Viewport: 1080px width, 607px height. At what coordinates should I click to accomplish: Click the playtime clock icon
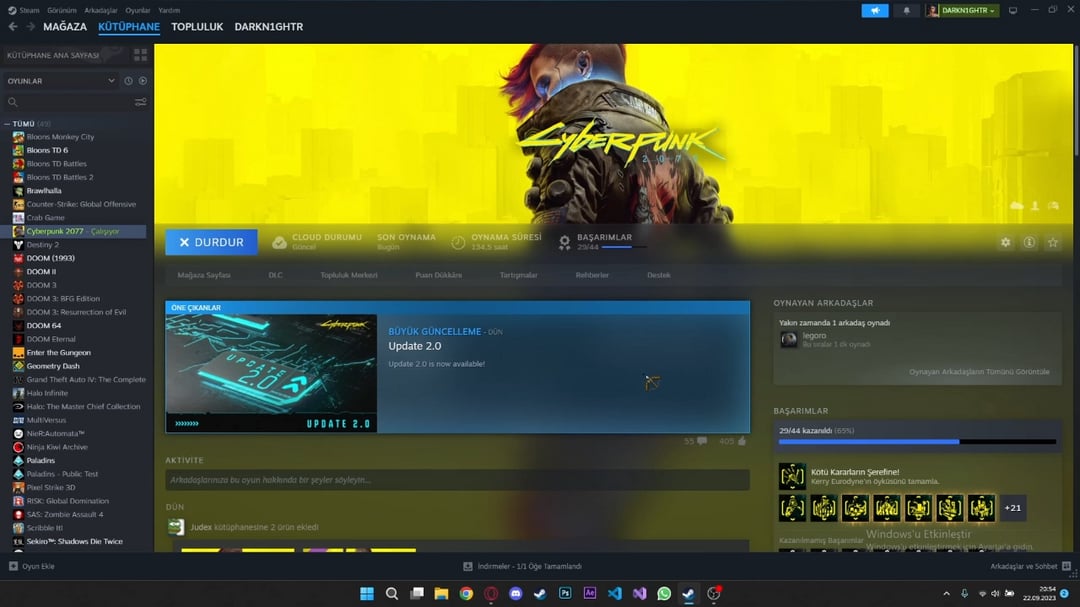(x=458, y=243)
